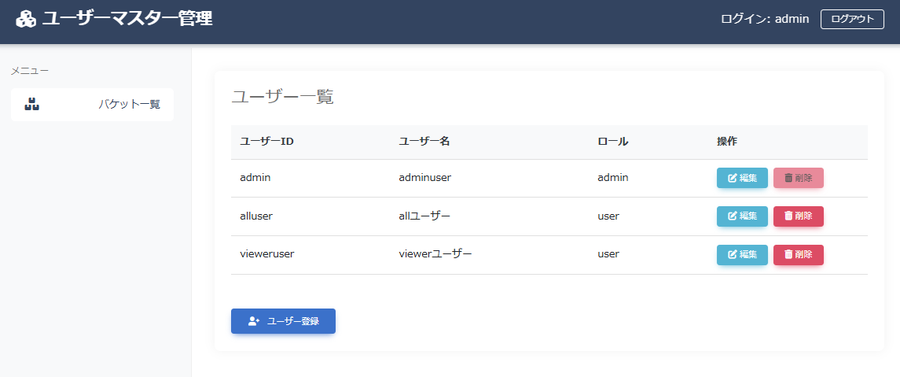Screen dimensions: 900x377
Task: Click the ユーザー一覧 heading
Action: click(282, 97)
